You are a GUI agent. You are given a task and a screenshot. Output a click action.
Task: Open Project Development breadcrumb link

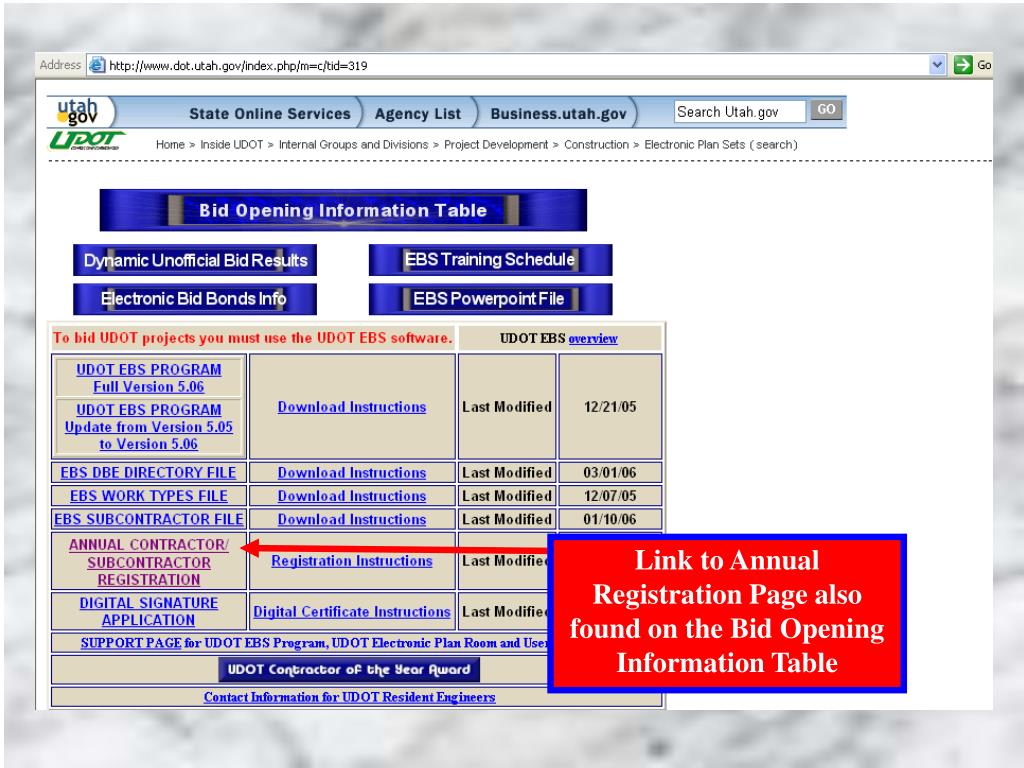click(x=496, y=144)
